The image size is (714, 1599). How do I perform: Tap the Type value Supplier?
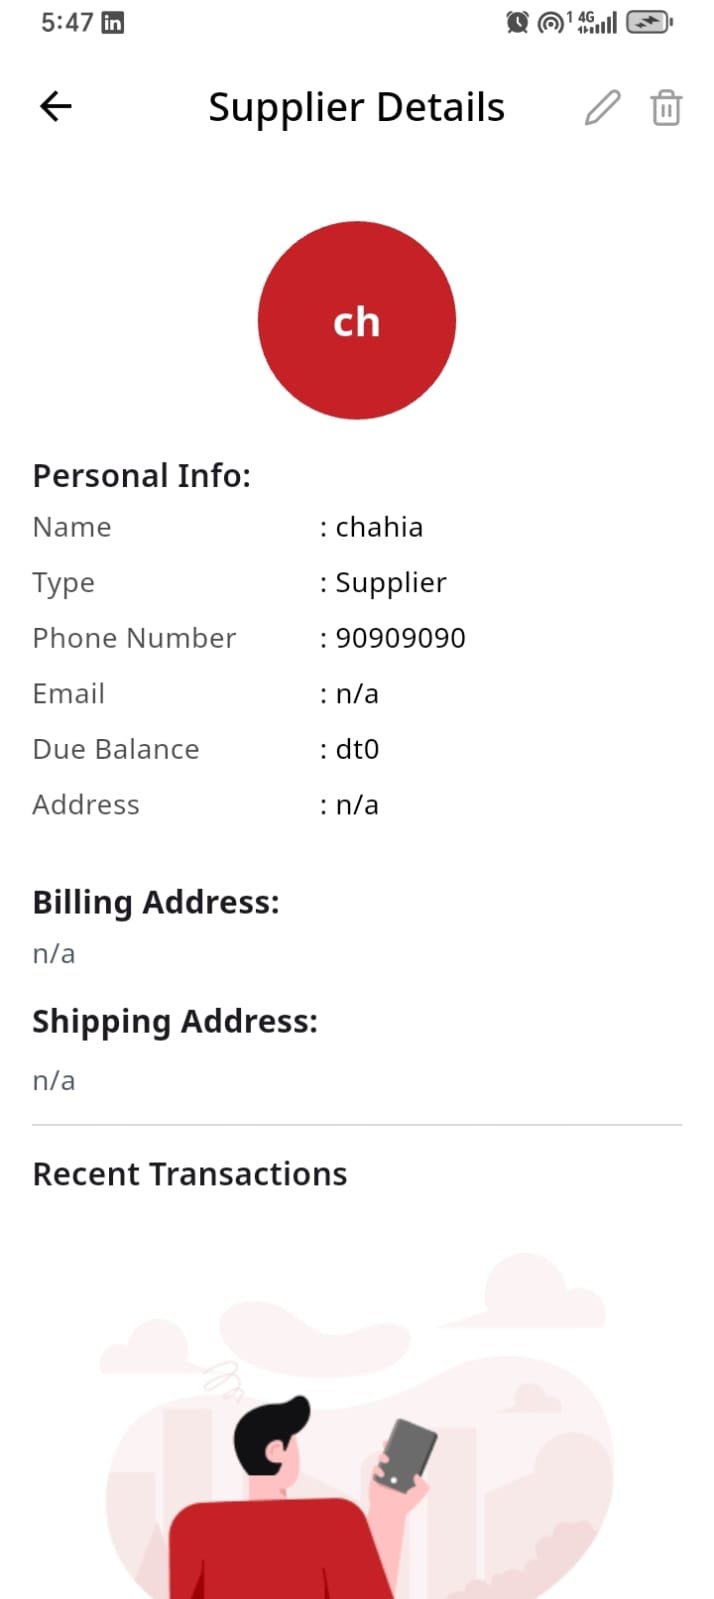click(x=390, y=583)
